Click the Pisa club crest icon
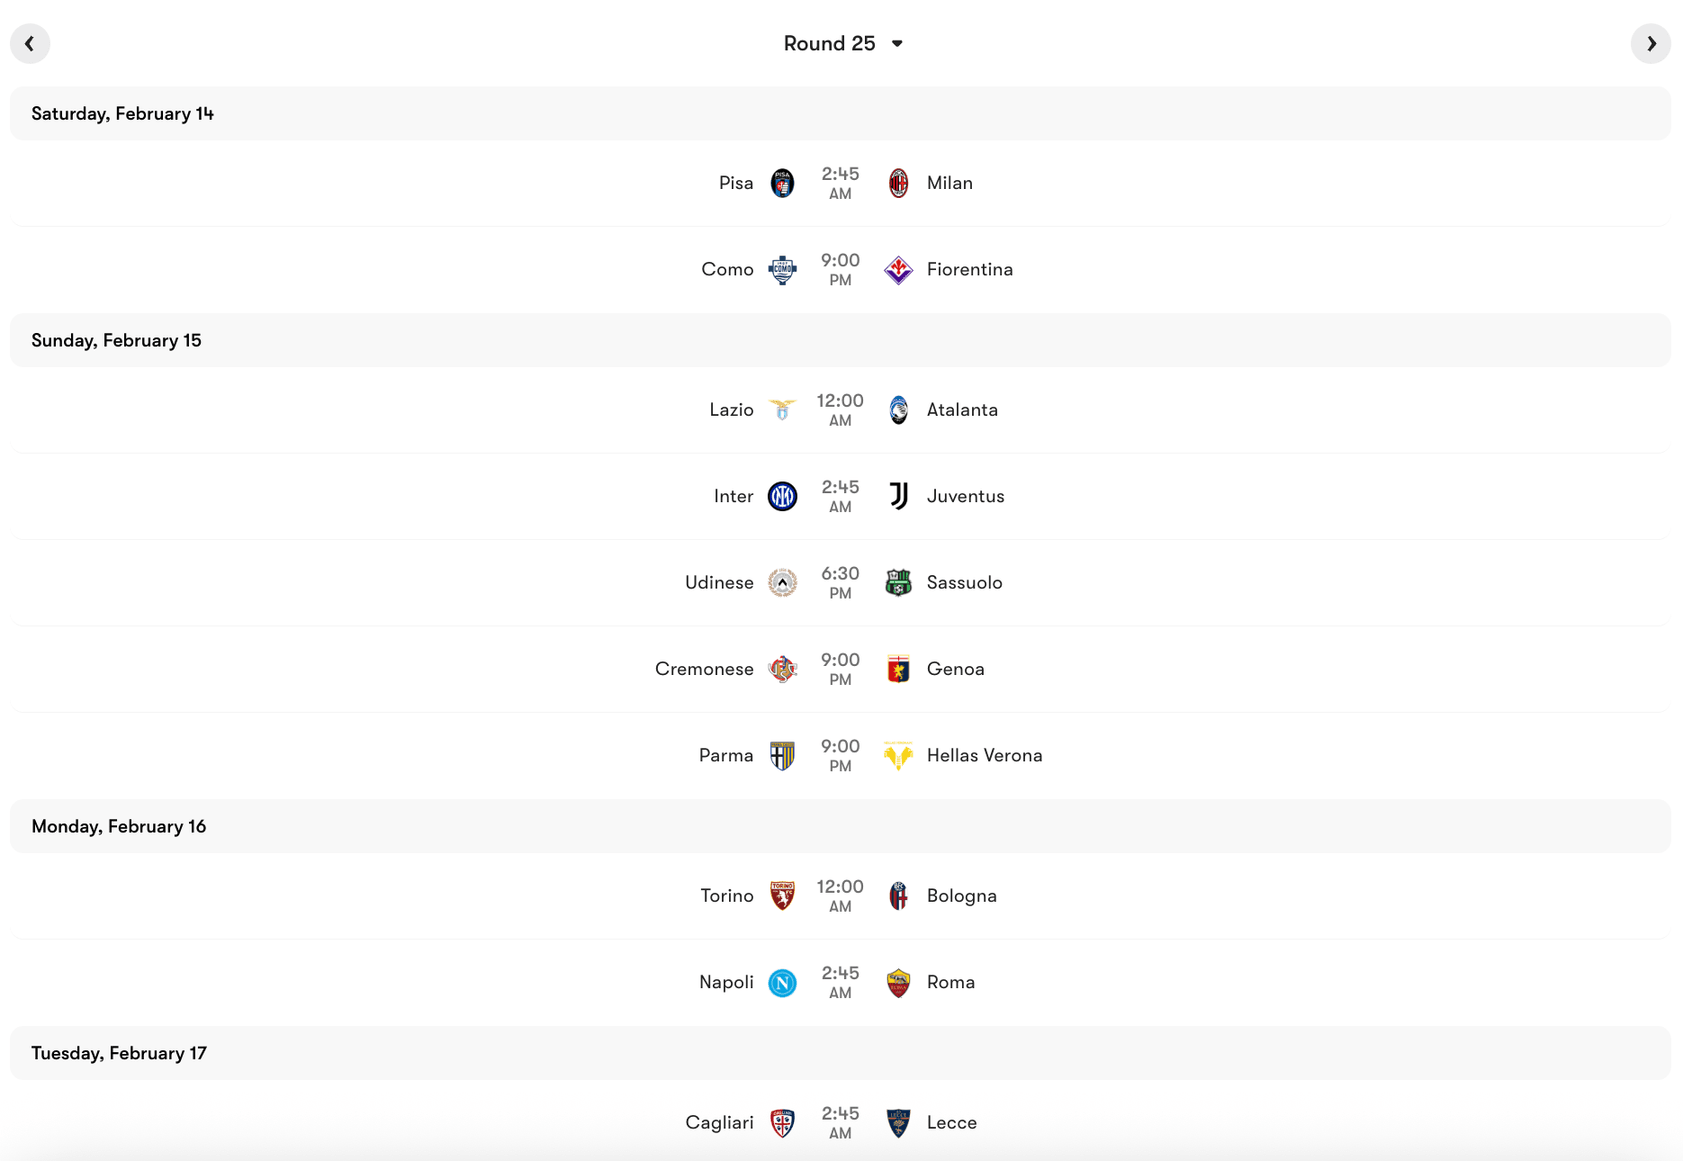 point(783,183)
